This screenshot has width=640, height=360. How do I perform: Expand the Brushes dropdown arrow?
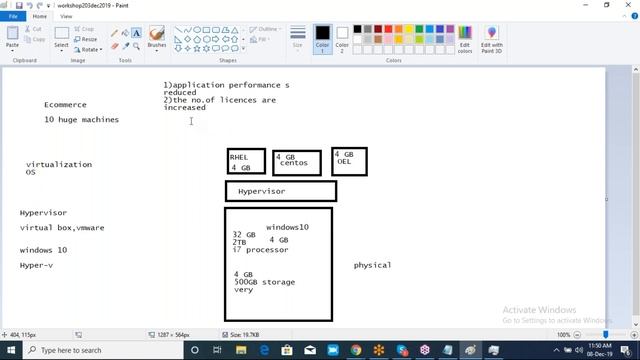click(x=157, y=51)
